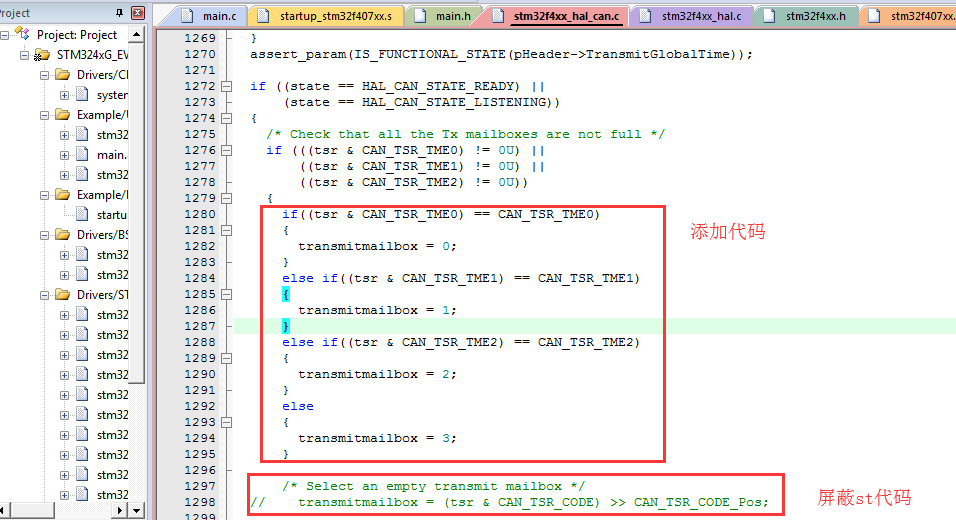956x520 pixels.
Task: Click file icon on stm32f4xx_hal_can.c tab
Action: [498, 16]
